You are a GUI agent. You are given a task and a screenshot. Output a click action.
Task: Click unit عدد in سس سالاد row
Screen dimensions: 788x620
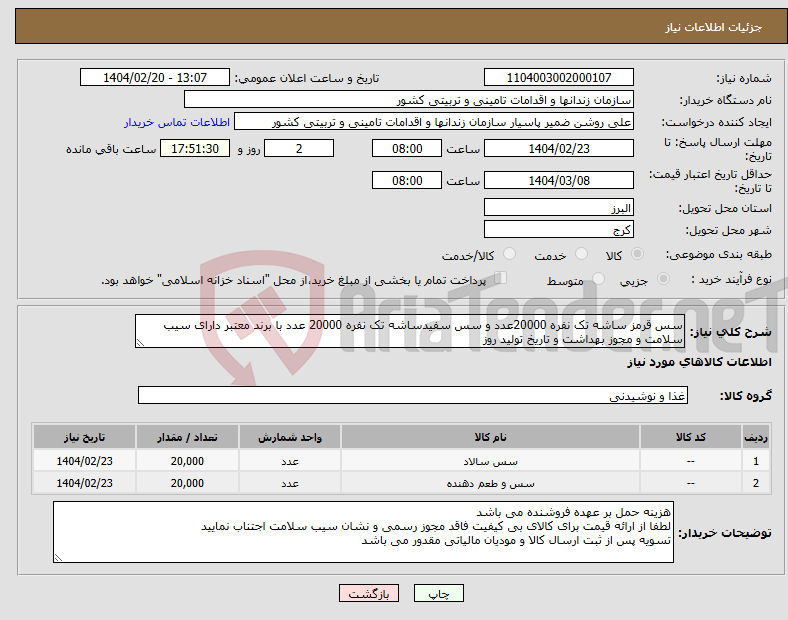point(290,461)
